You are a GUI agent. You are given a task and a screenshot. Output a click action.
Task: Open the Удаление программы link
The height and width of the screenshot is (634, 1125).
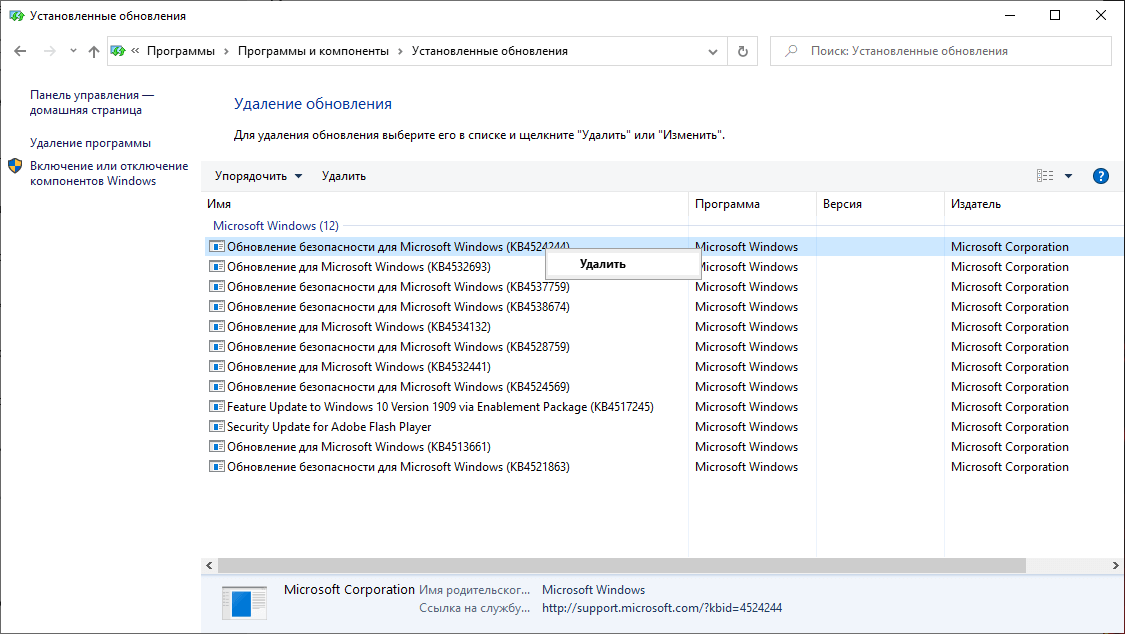pos(90,143)
